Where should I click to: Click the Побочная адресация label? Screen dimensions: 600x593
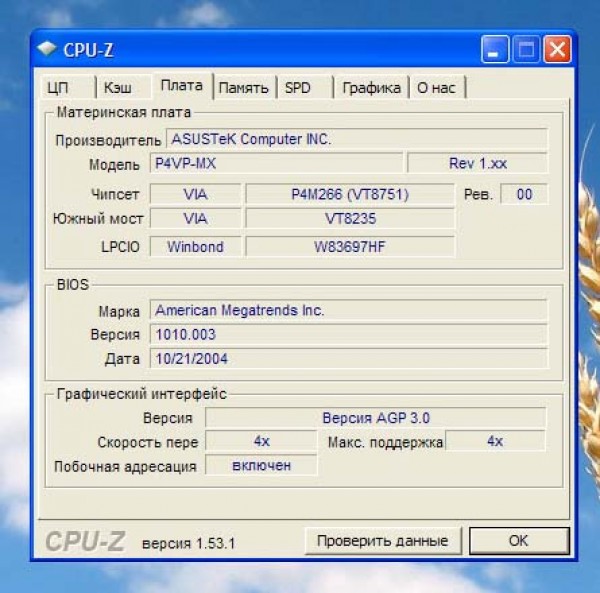(126, 467)
